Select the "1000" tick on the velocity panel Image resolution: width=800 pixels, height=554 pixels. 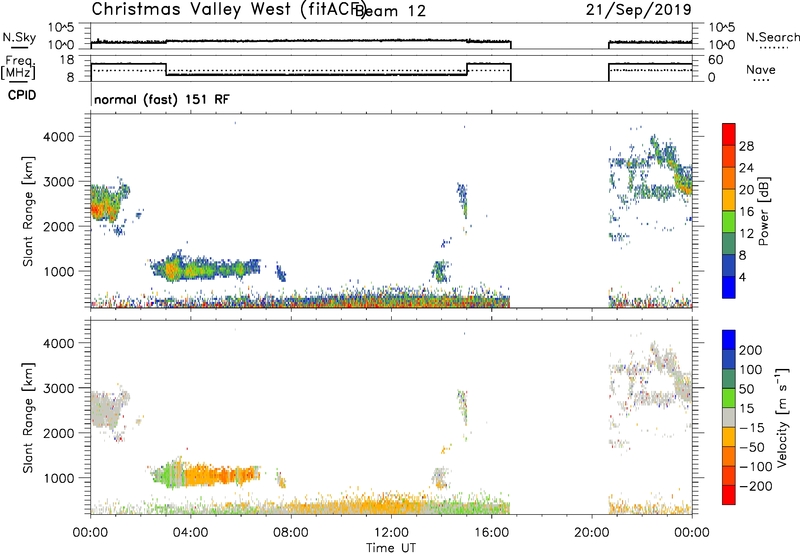(59, 478)
